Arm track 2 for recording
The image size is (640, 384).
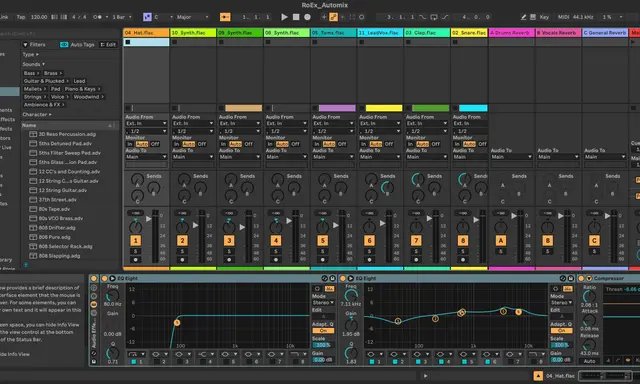[x=182, y=260]
